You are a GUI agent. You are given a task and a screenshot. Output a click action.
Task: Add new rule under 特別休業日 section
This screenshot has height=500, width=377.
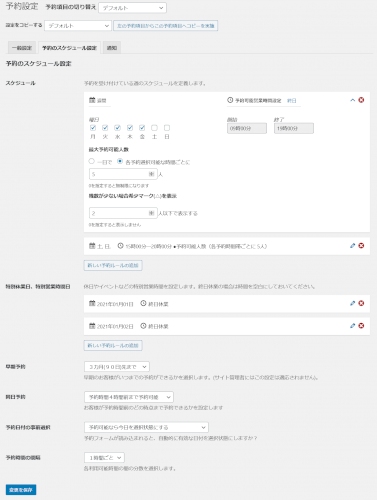click(x=113, y=345)
